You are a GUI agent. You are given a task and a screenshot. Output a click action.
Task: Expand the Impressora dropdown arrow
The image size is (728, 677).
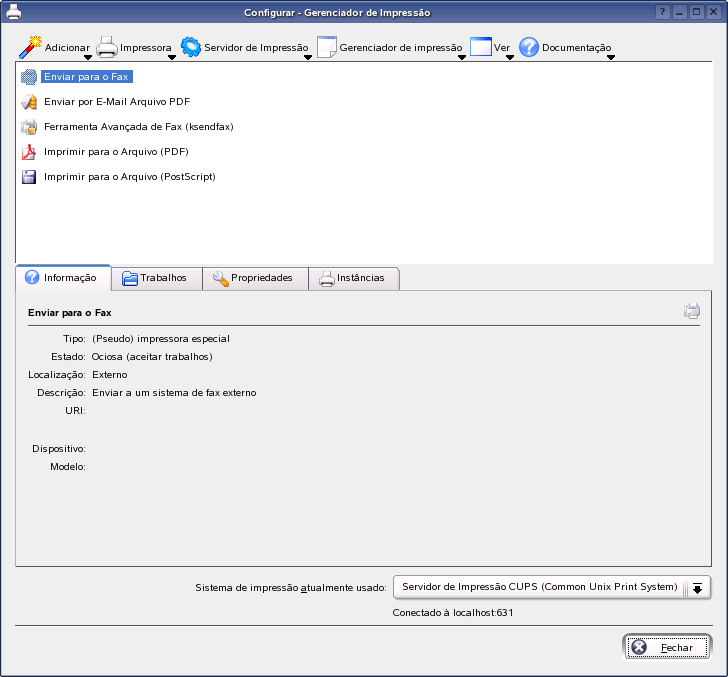point(172,58)
